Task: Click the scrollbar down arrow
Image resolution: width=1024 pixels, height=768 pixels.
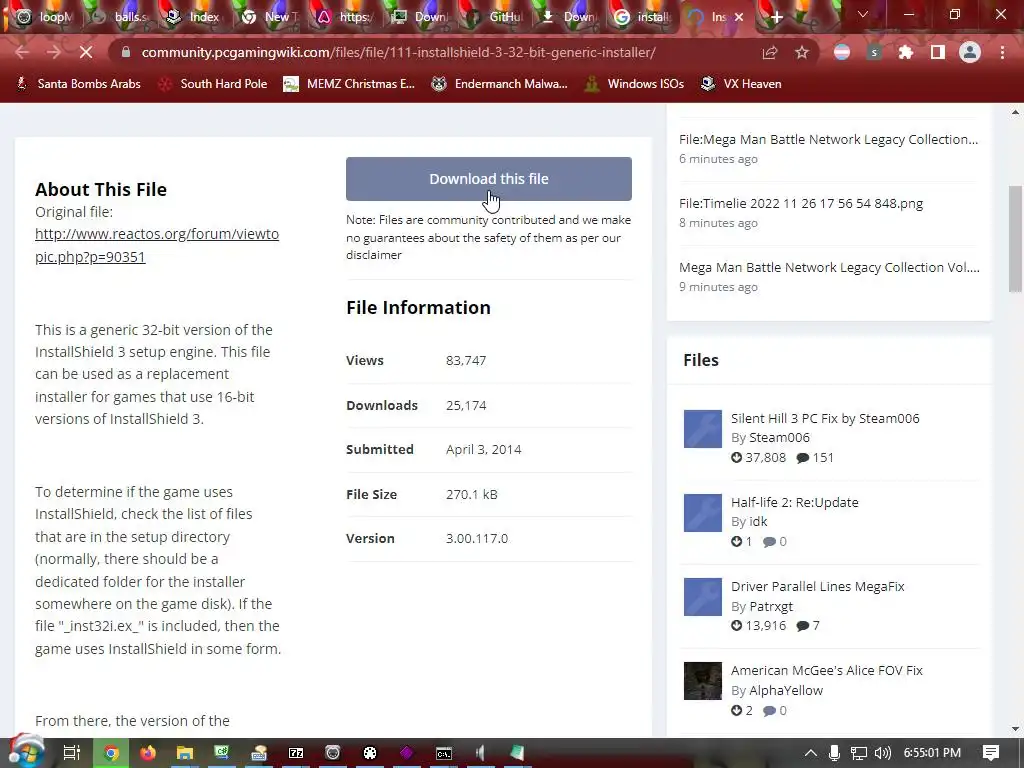Action: pyautogui.click(x=1015, y=729)
